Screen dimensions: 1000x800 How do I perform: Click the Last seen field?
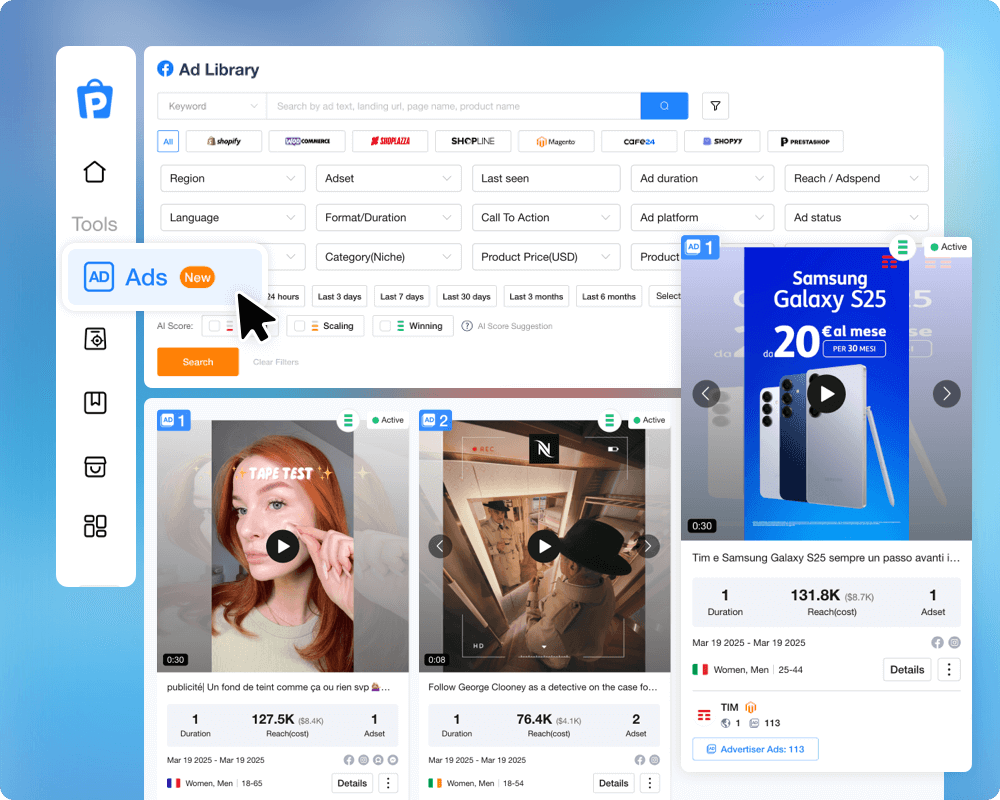click(x=546, y=178)
